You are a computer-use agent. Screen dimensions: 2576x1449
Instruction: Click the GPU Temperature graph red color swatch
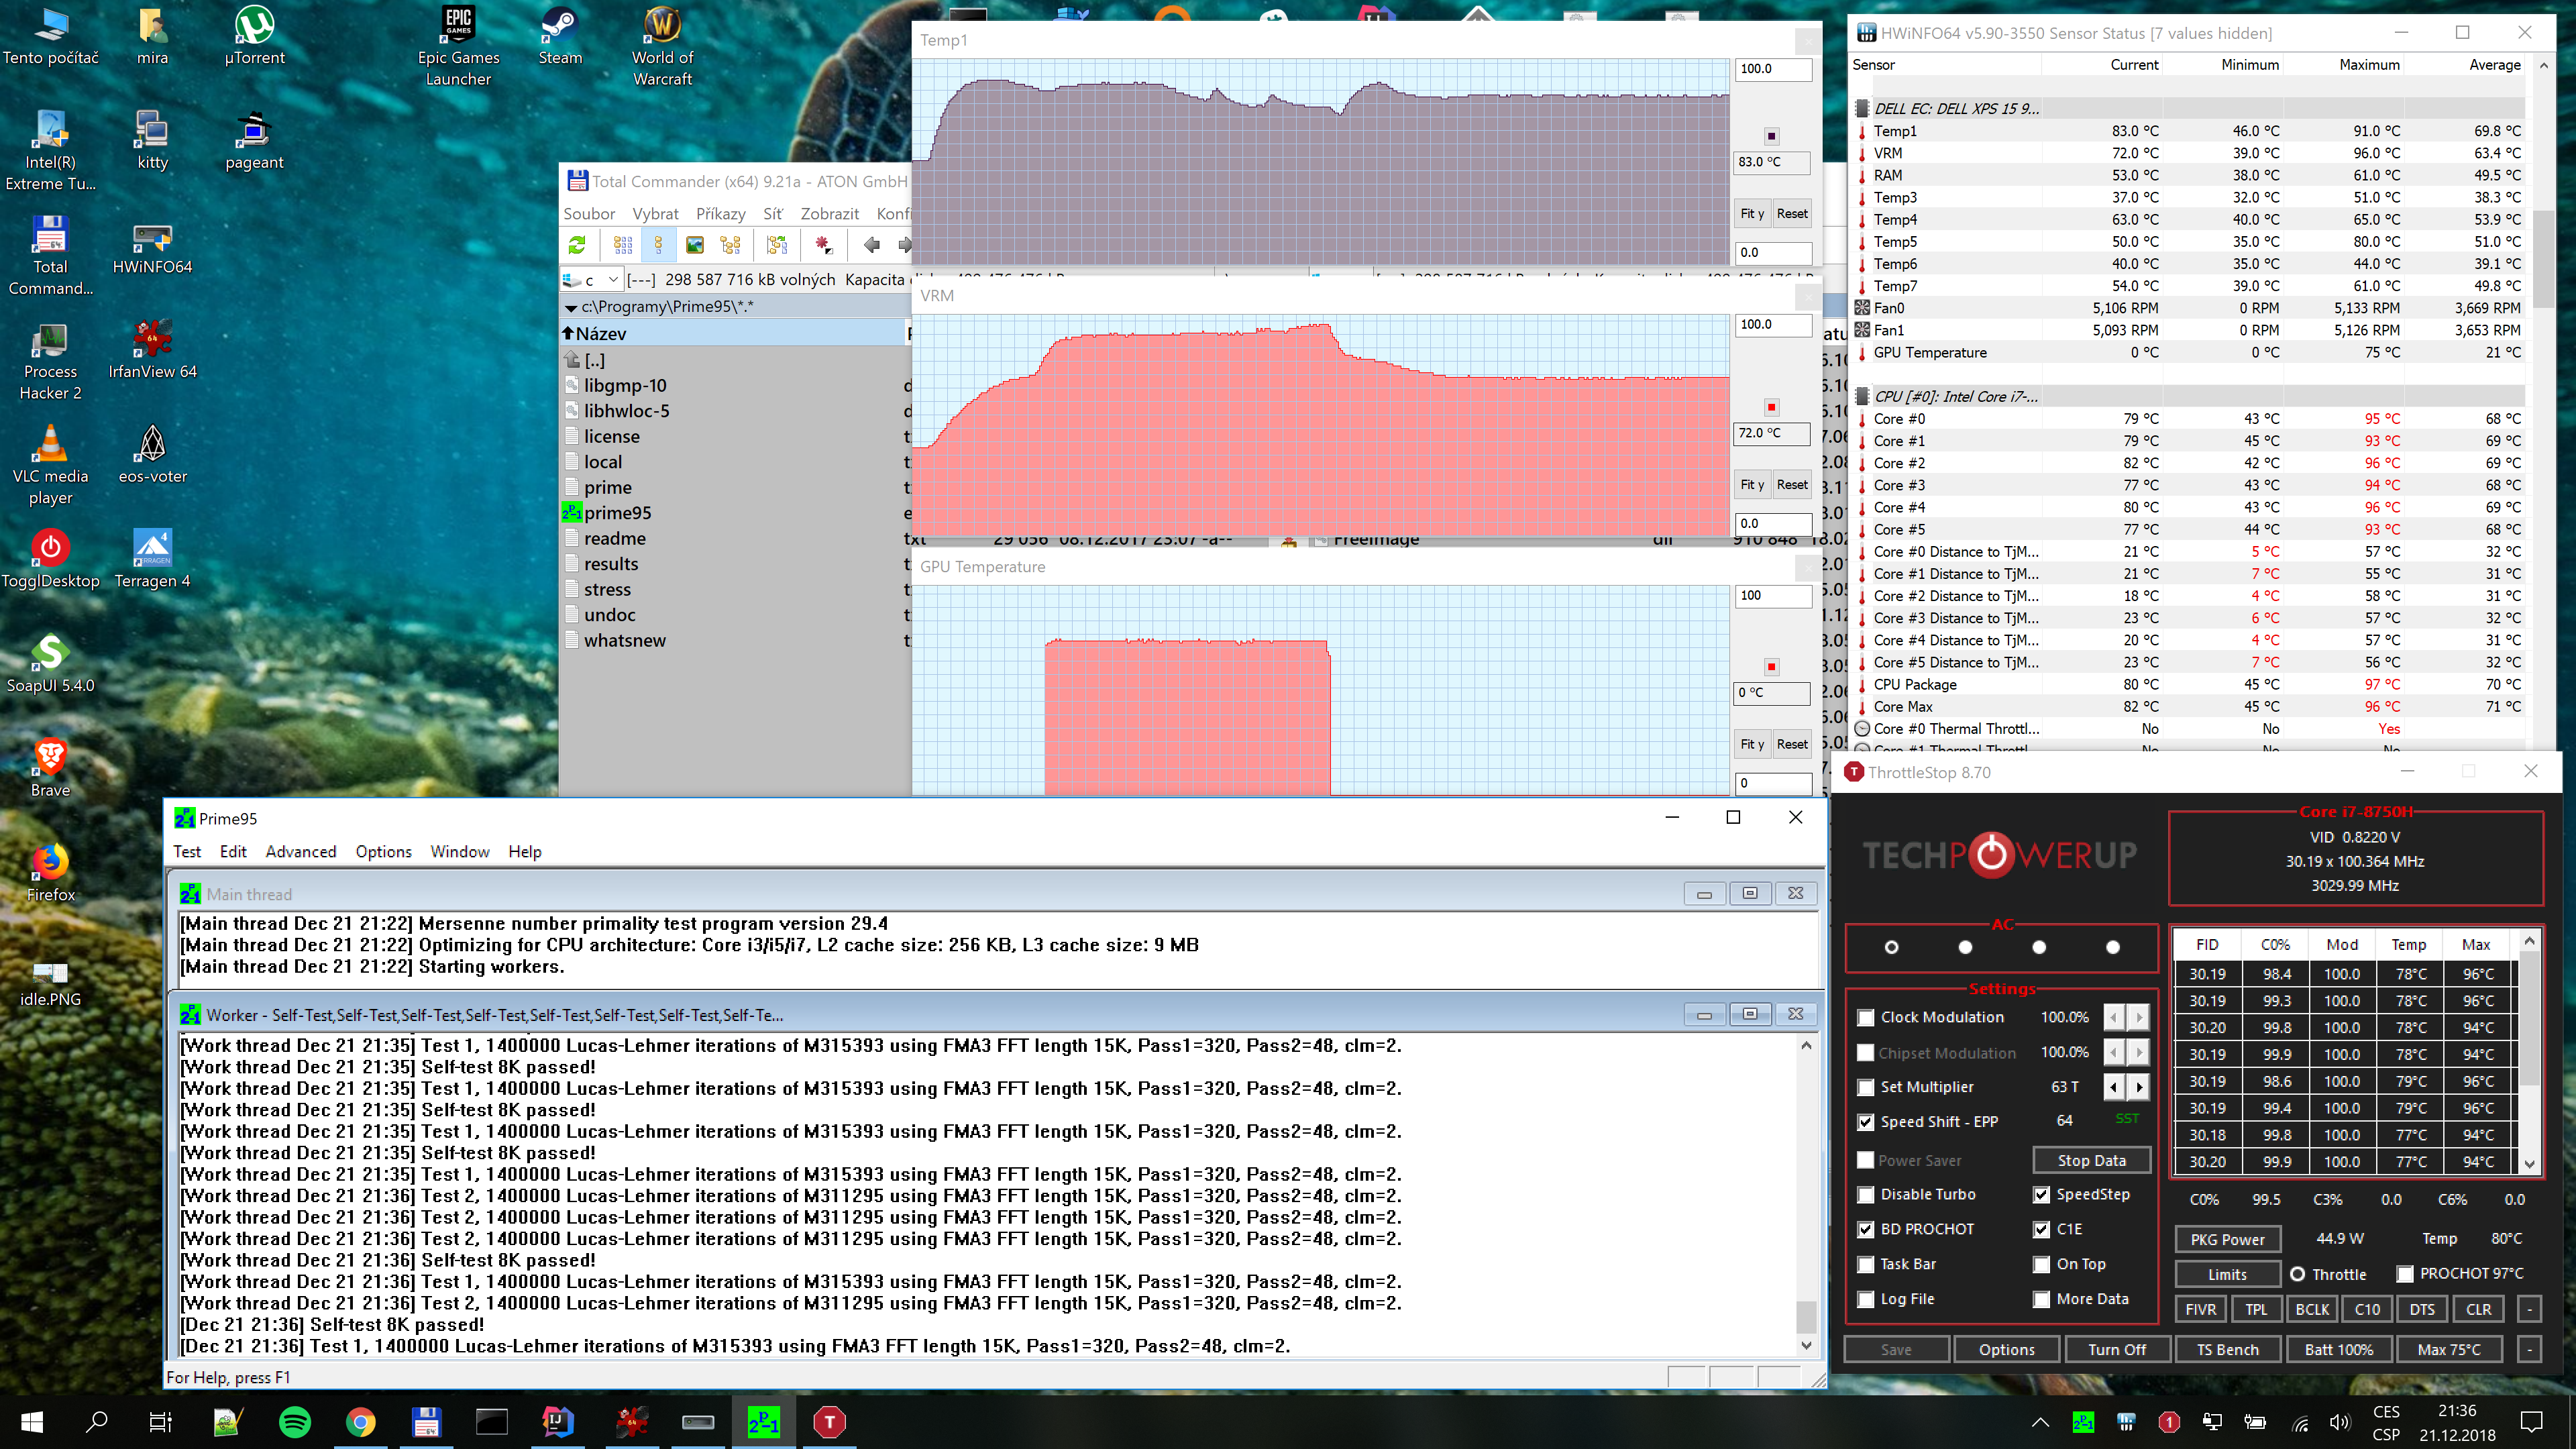1771,667
